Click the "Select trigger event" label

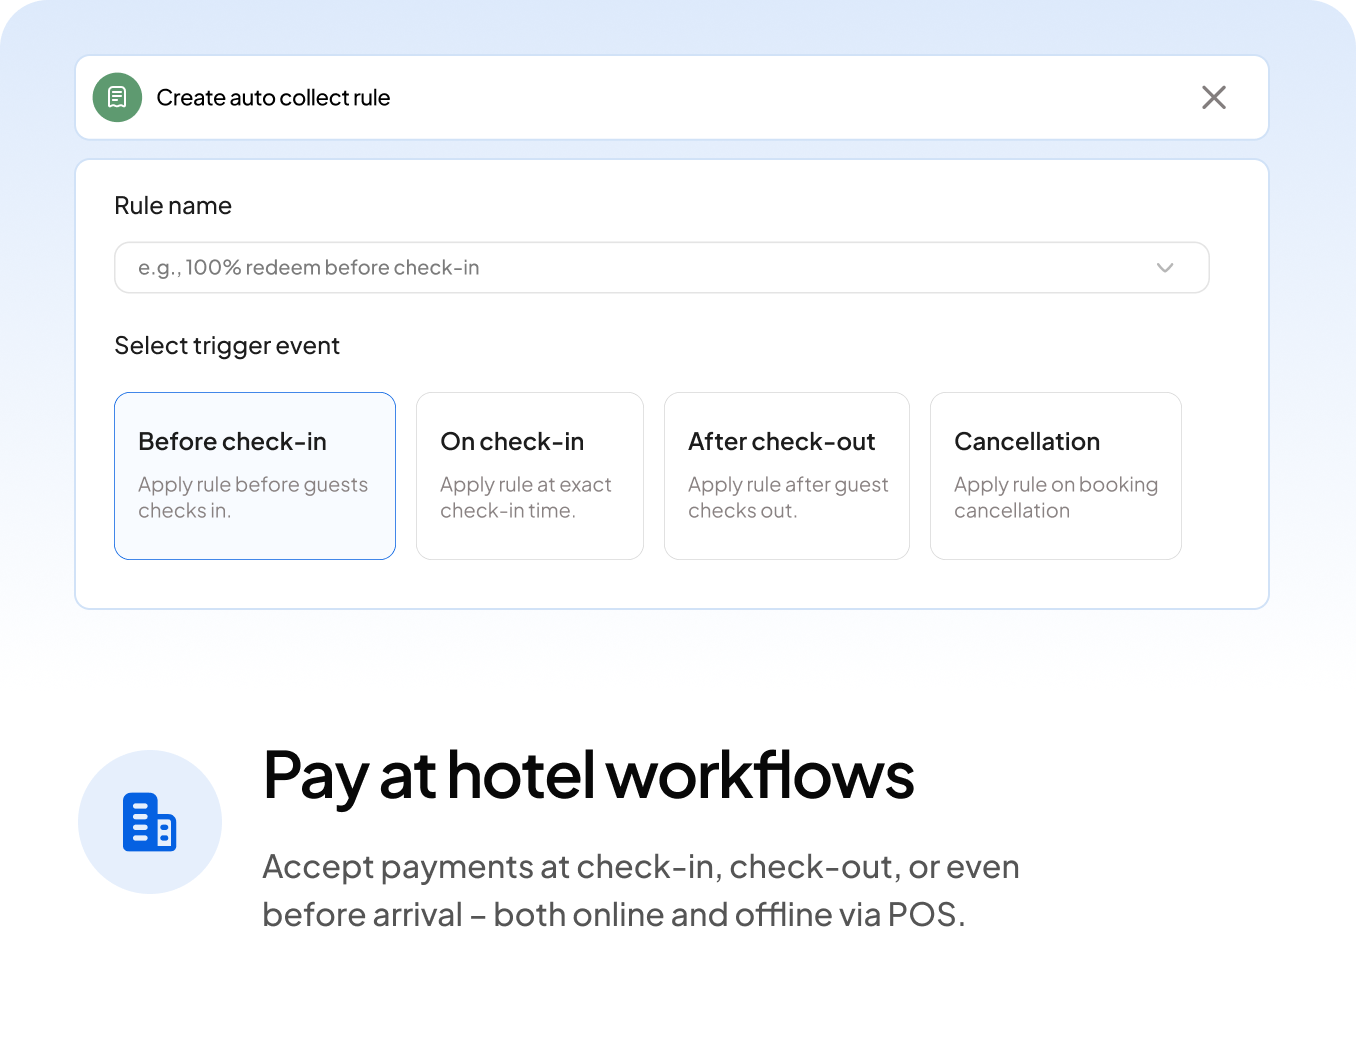click(227, 346)
